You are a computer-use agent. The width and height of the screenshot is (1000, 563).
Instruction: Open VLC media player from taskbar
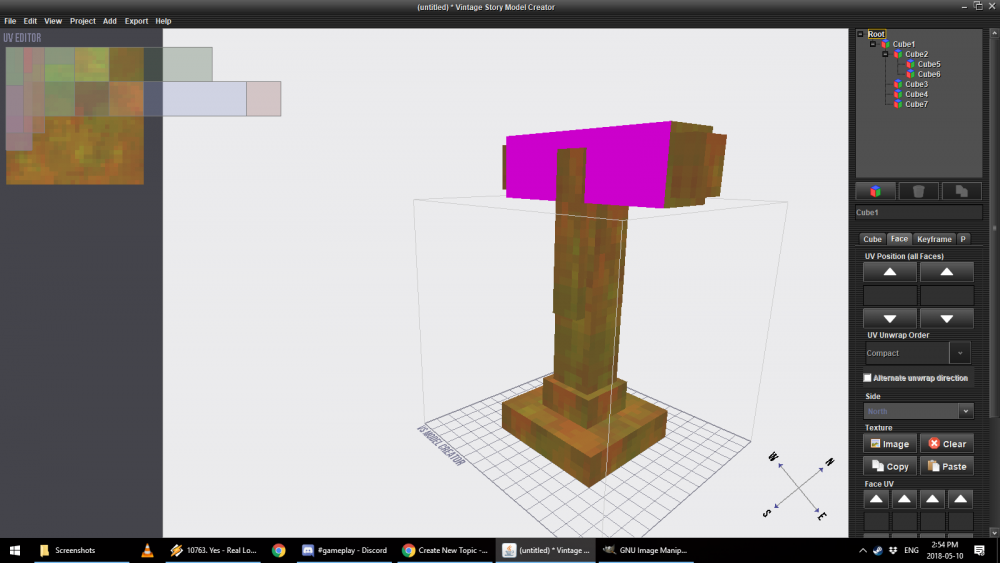[147, 550]
